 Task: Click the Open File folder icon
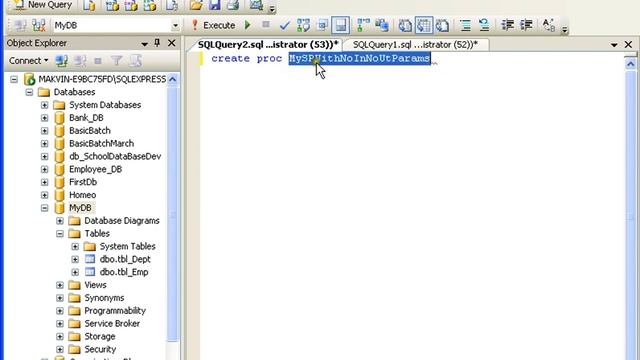(x=196, y=5)
